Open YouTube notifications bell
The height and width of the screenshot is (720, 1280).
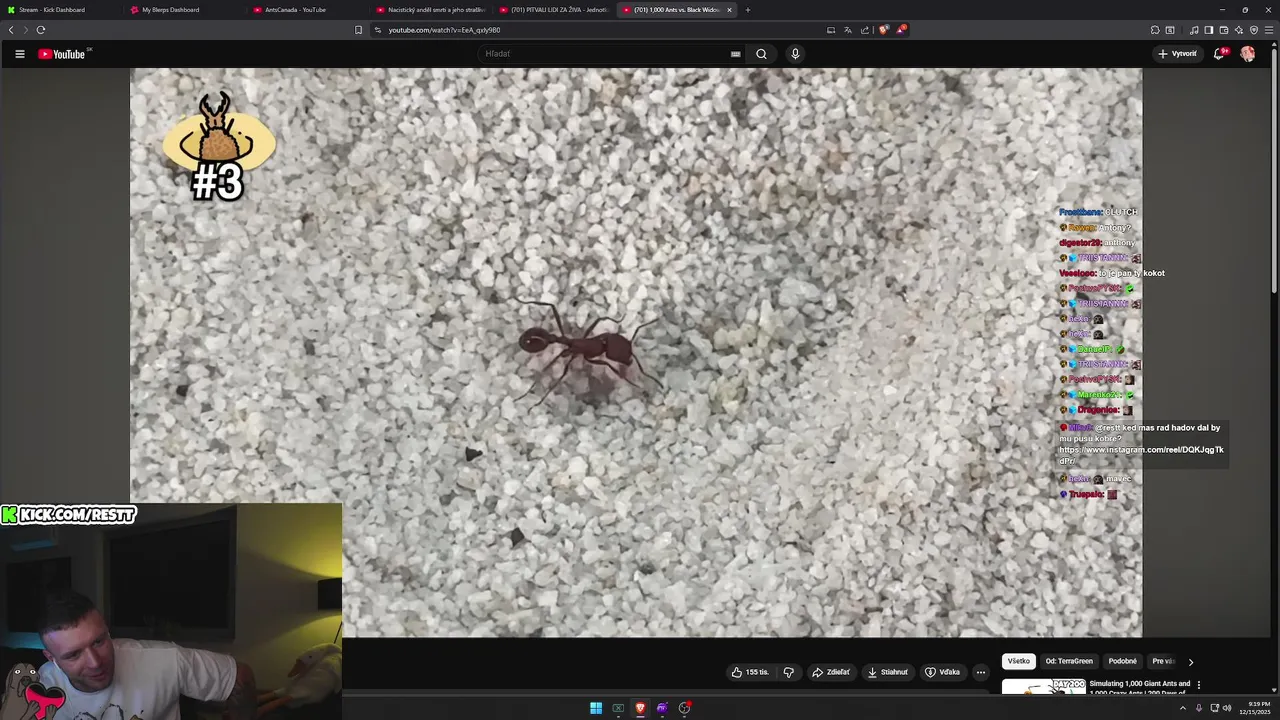[x=1218, y=54]
